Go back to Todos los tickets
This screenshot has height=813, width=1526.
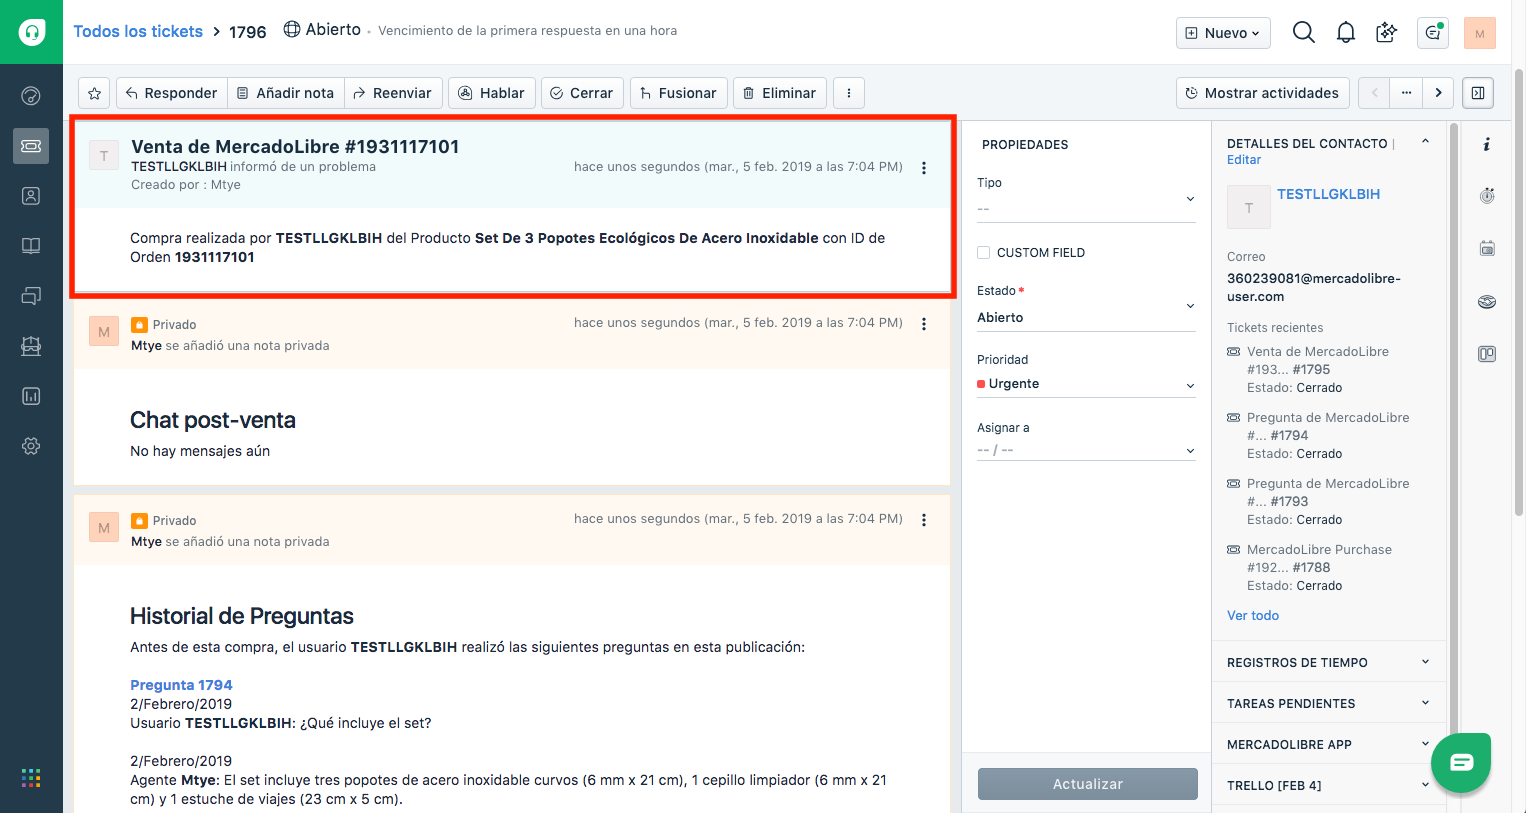138,31
